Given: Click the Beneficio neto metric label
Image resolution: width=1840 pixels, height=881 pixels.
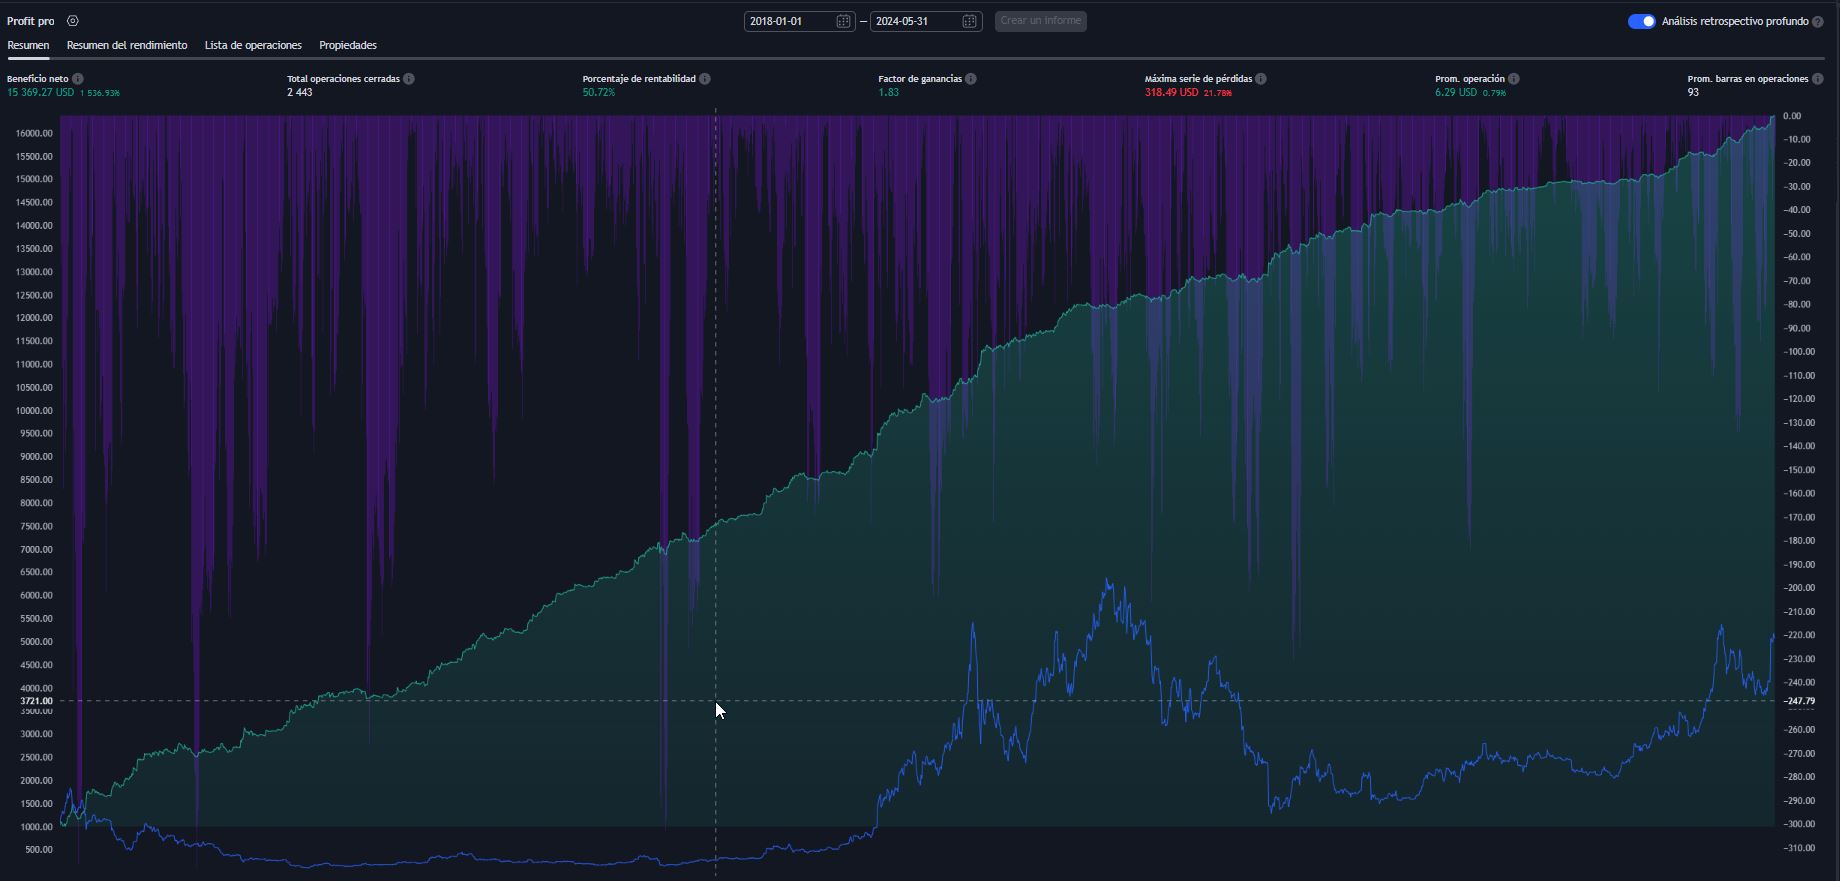Looking at the screenshot, I should [x=38, y=79].
